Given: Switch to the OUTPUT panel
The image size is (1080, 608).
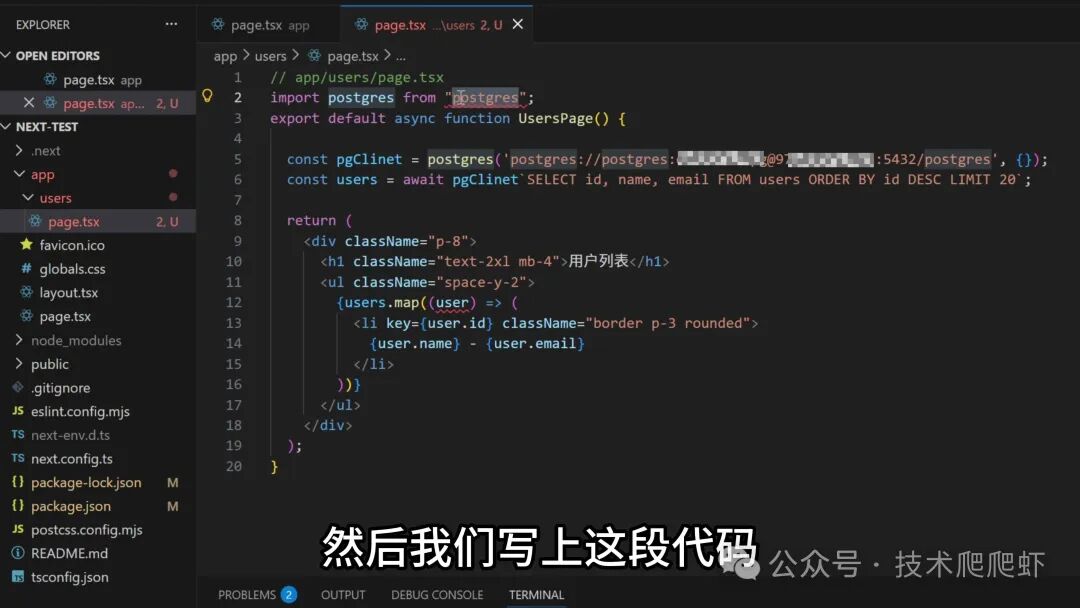Looking at the screenshot, I should [x=343, y=594].
